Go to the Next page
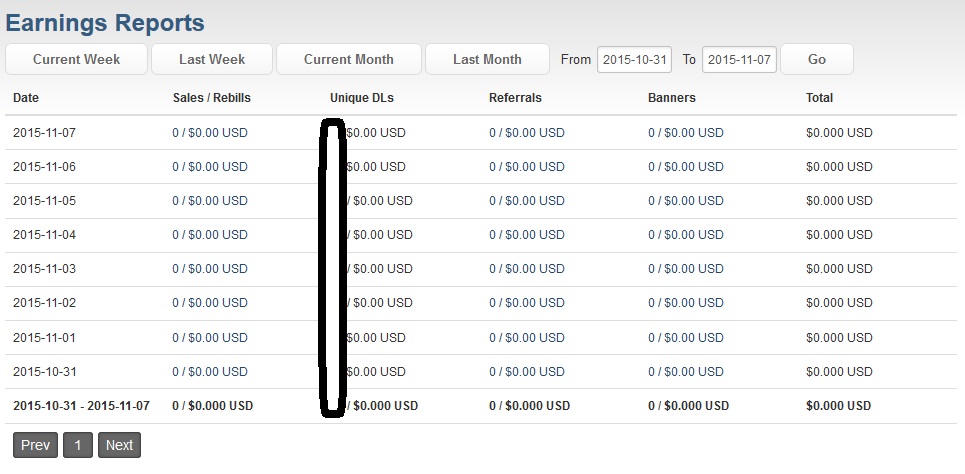The width and height of the screenshot is (965, 474). tap(119, 445)
